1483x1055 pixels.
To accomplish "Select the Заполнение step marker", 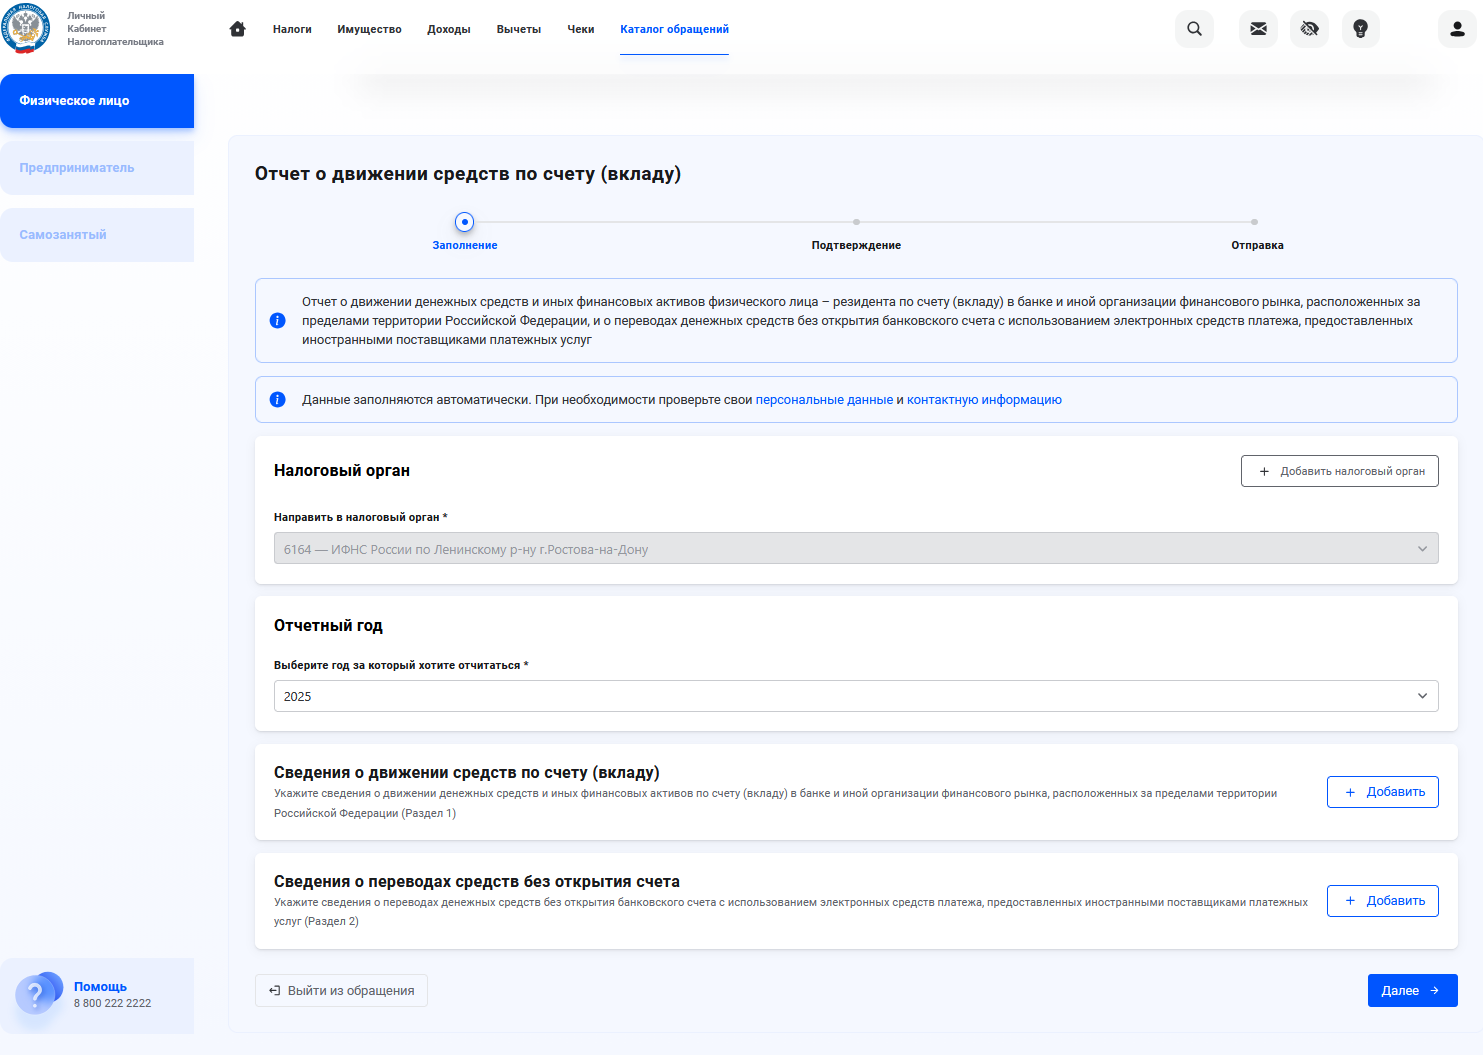I will (464, 222).
